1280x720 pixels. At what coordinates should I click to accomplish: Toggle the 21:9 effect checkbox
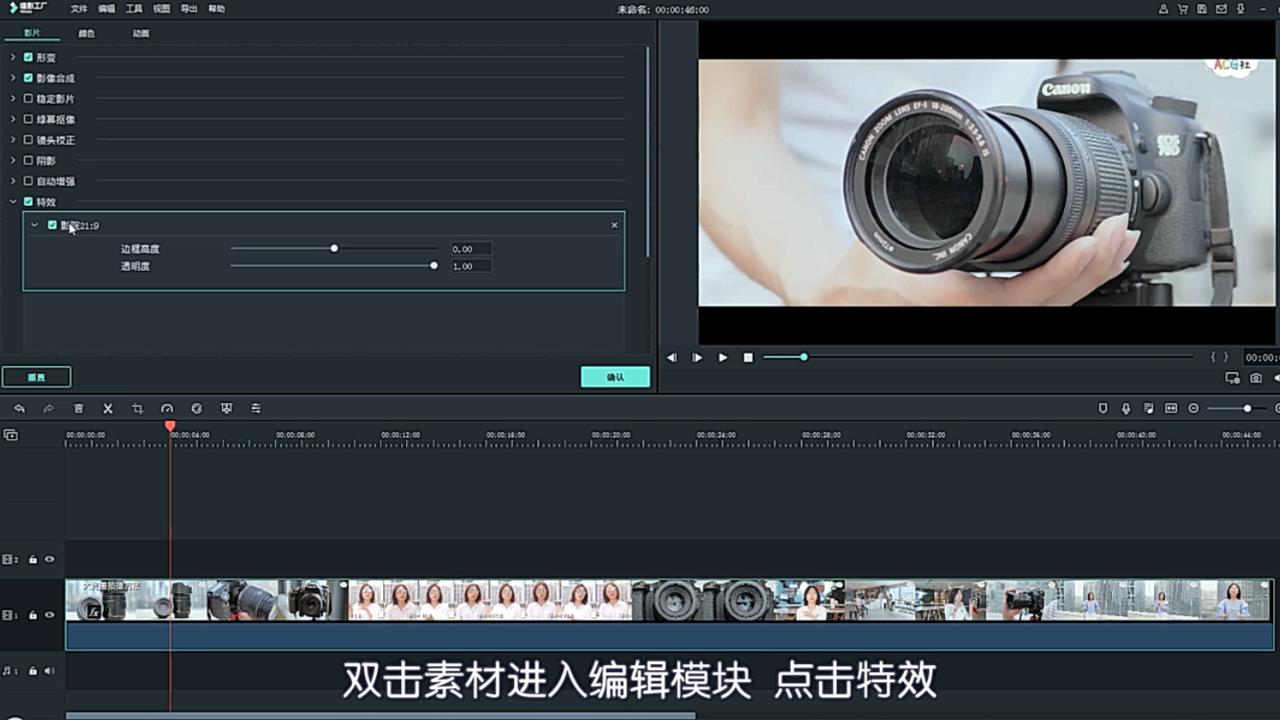pyautogui.click(x=52, y=225)
